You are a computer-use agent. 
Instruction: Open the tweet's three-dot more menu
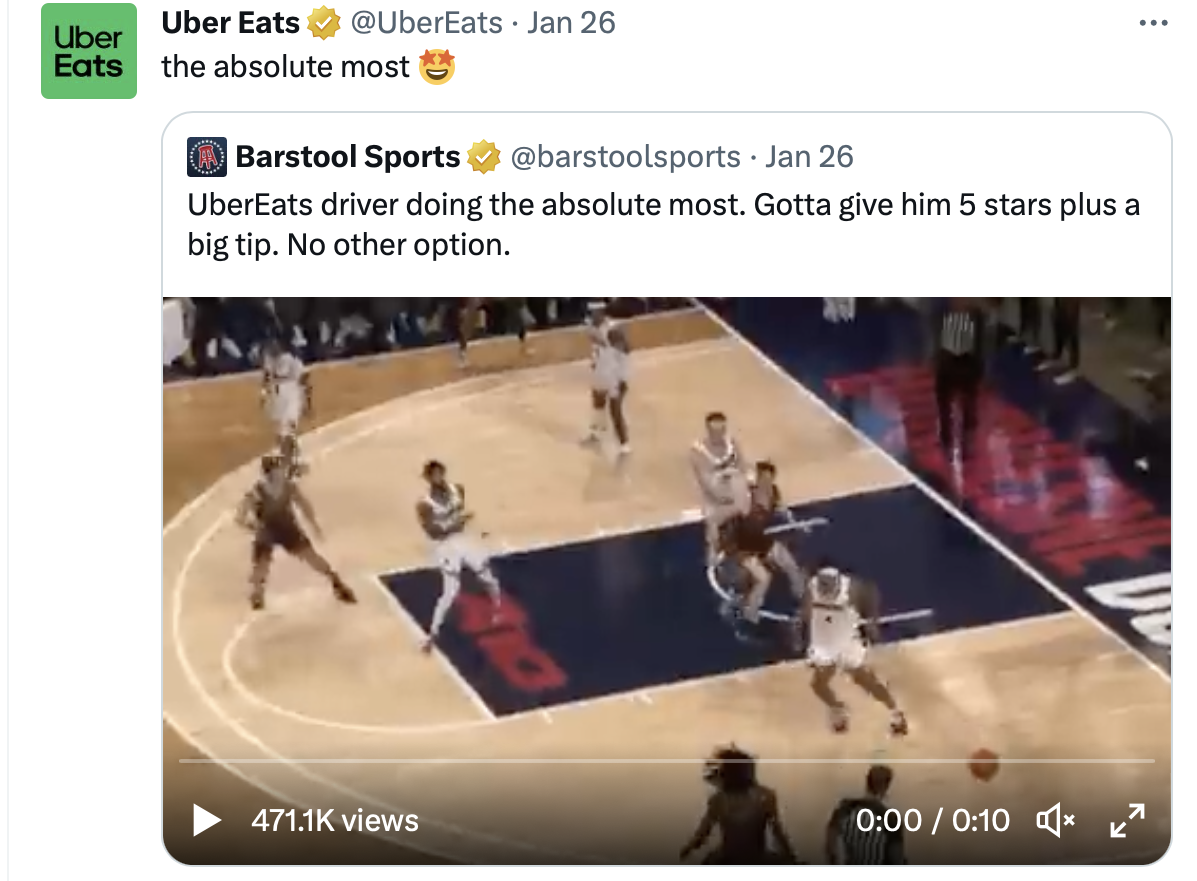[1153, 23]
